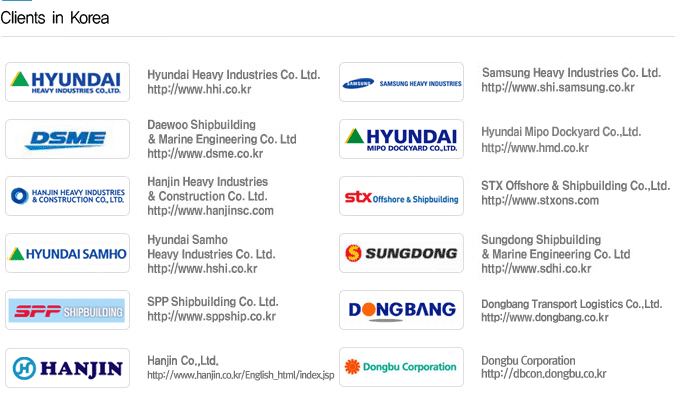Select 'Hyundai Mipo Dockyard Co.,Ltd.' text

[561, 132]
